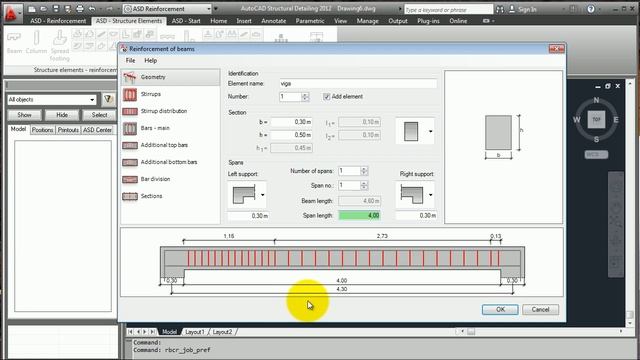This screenshot has height=360, width=640.
Task: Click the Span no. stepper arrows
Action: coord(364,186)
